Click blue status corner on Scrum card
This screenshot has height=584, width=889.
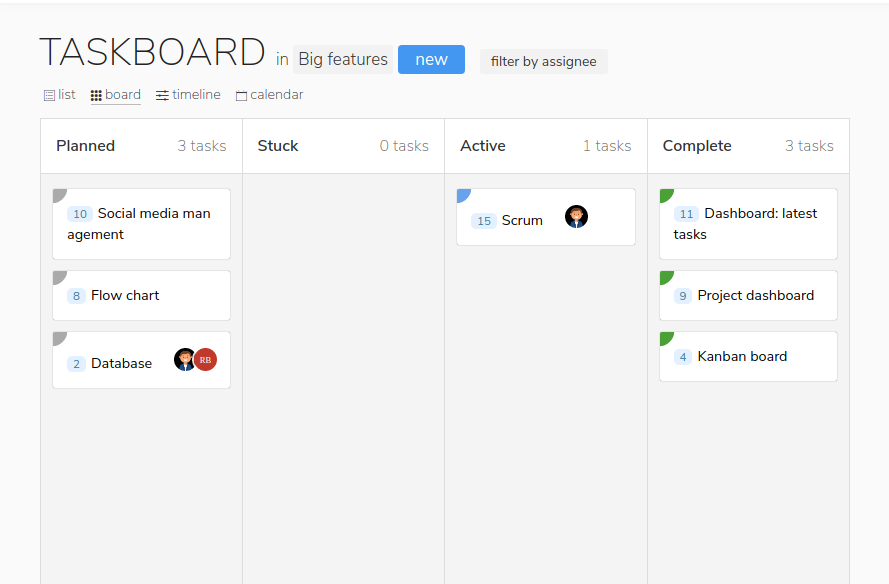point(463,195)
